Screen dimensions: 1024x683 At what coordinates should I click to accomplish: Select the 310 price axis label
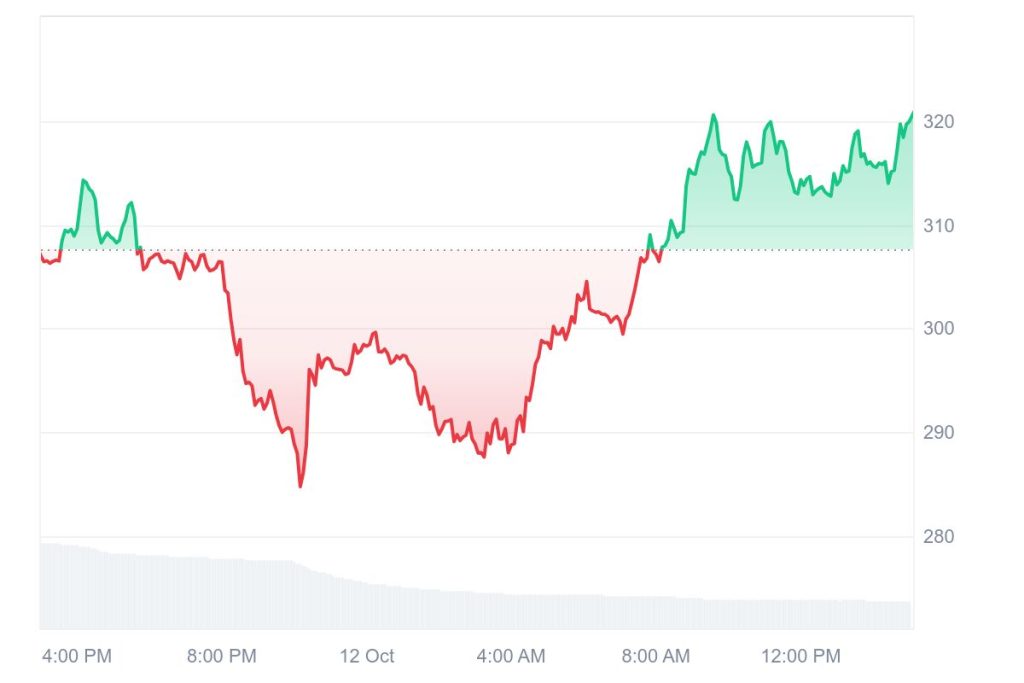pos(938,226)
